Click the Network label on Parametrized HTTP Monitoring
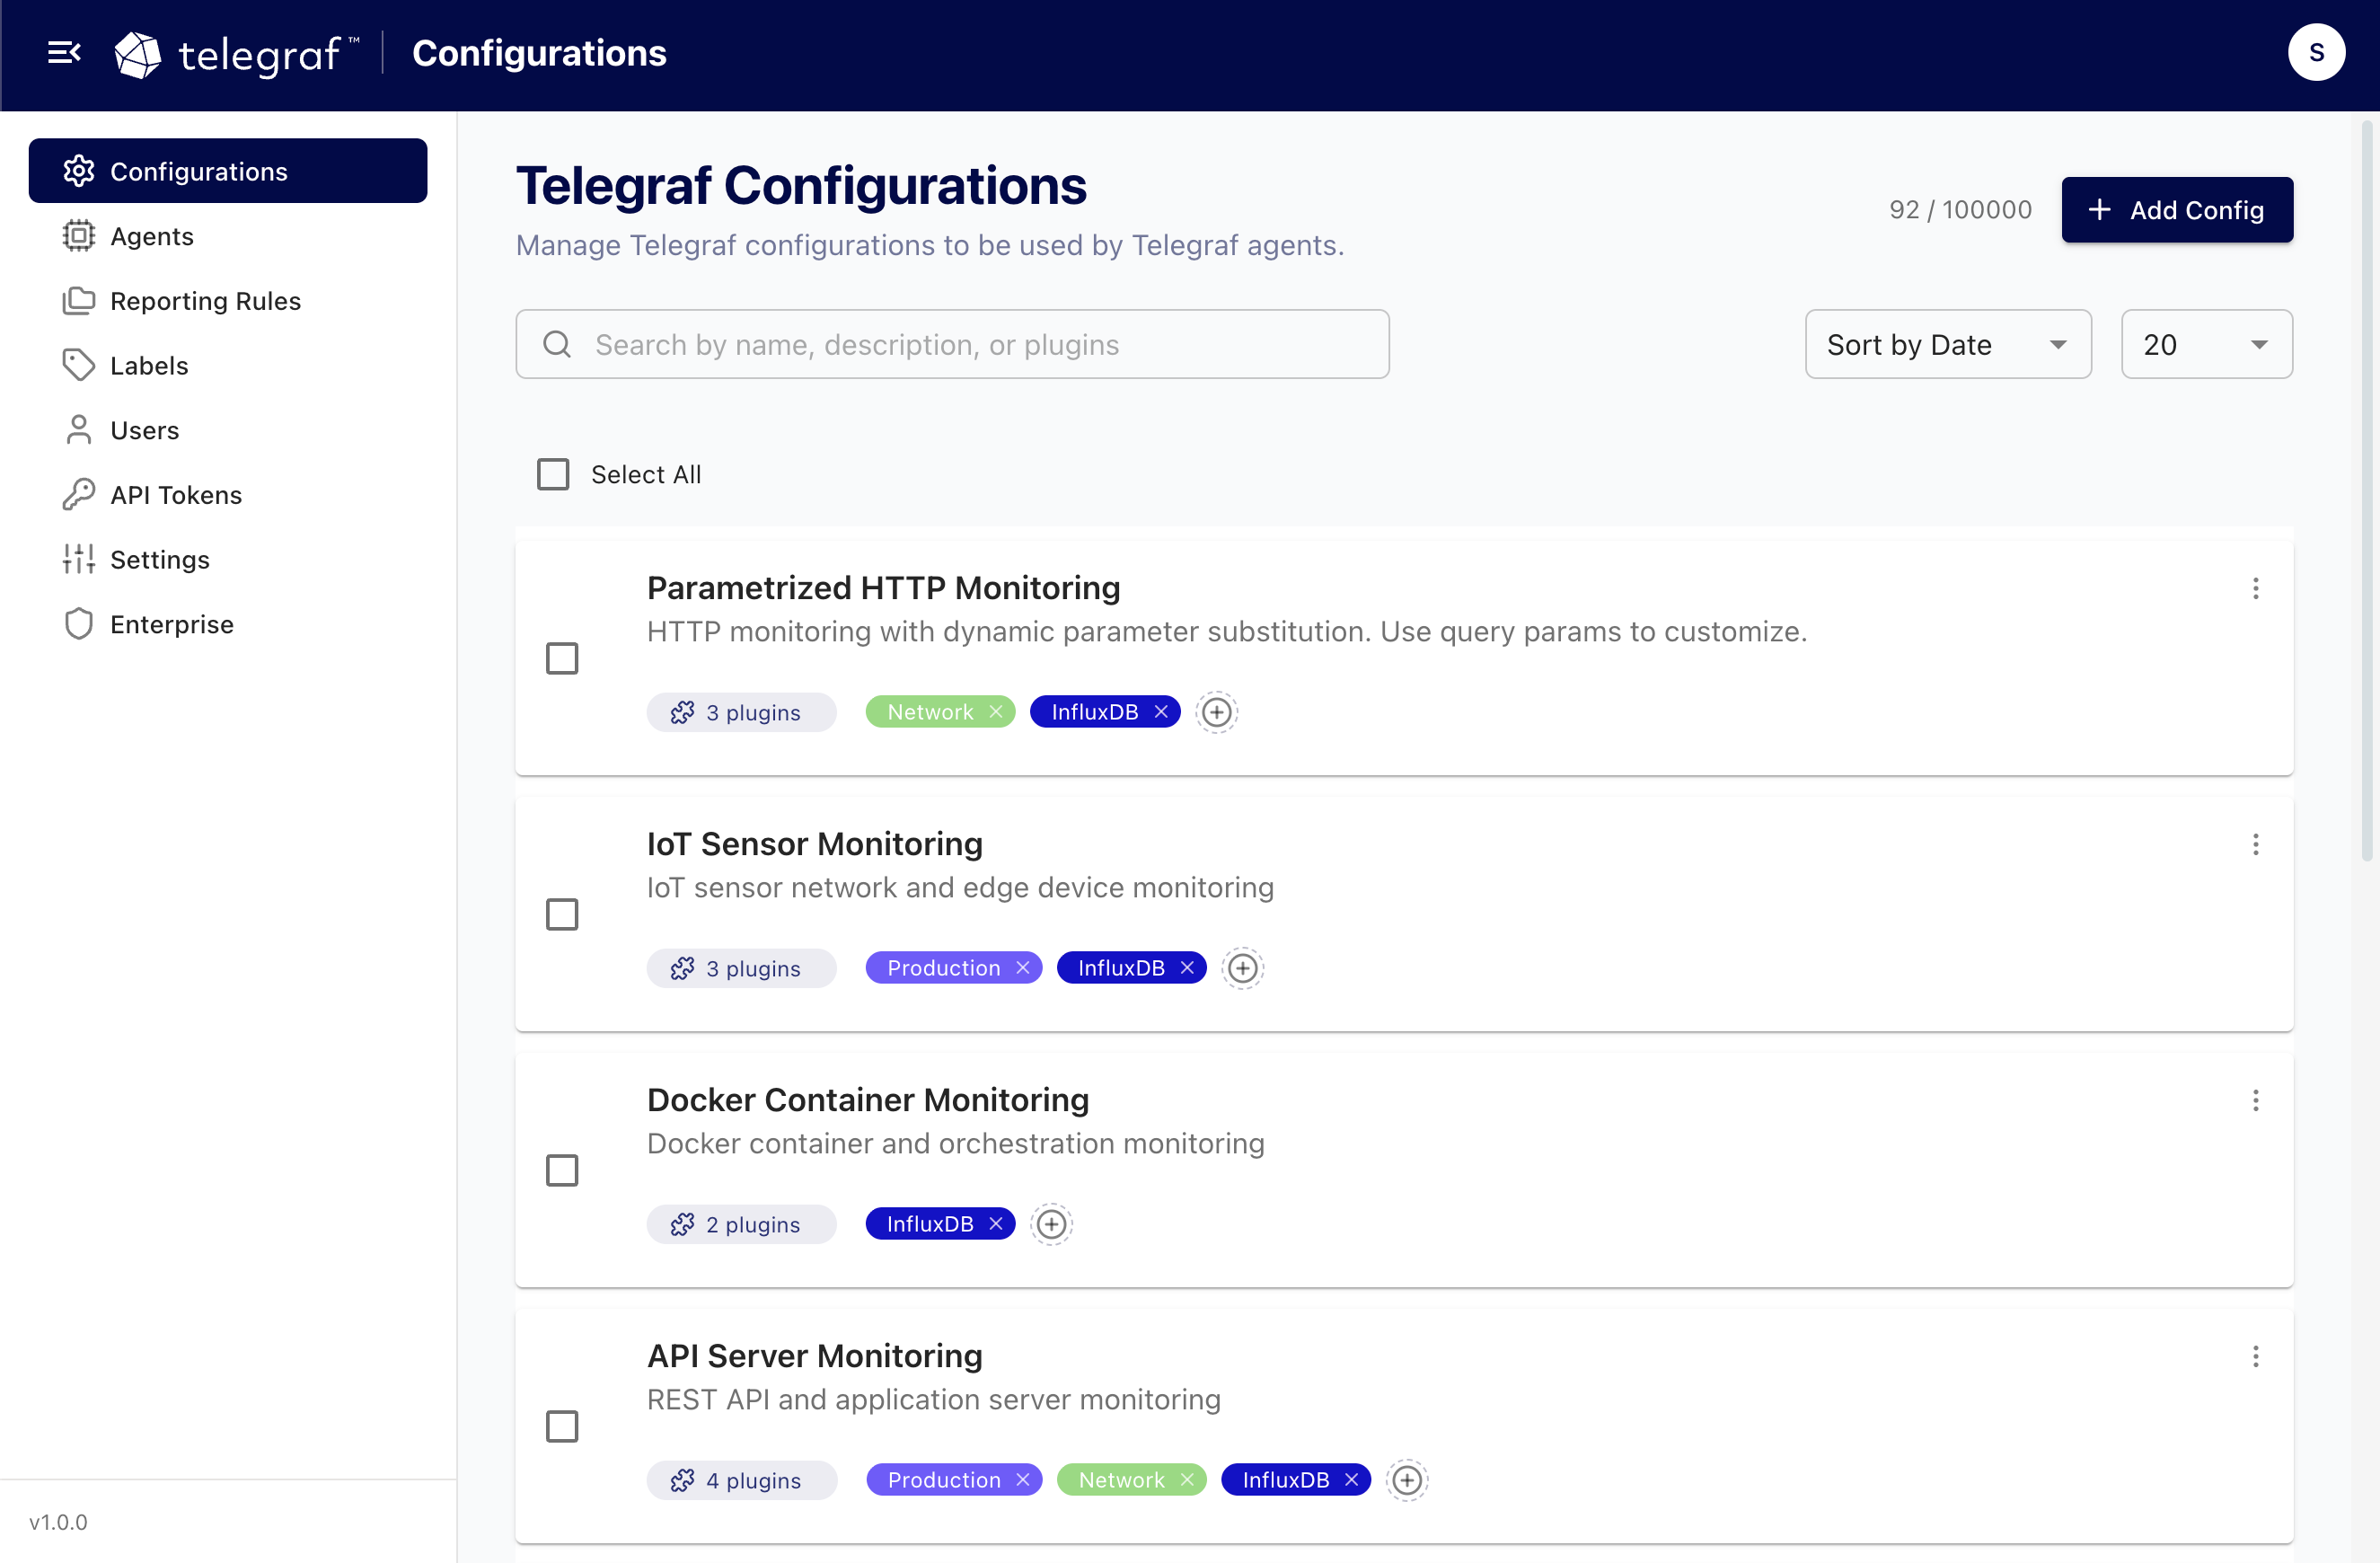The width and height of the screenshot is (2380, 1563). pos(930,712)
